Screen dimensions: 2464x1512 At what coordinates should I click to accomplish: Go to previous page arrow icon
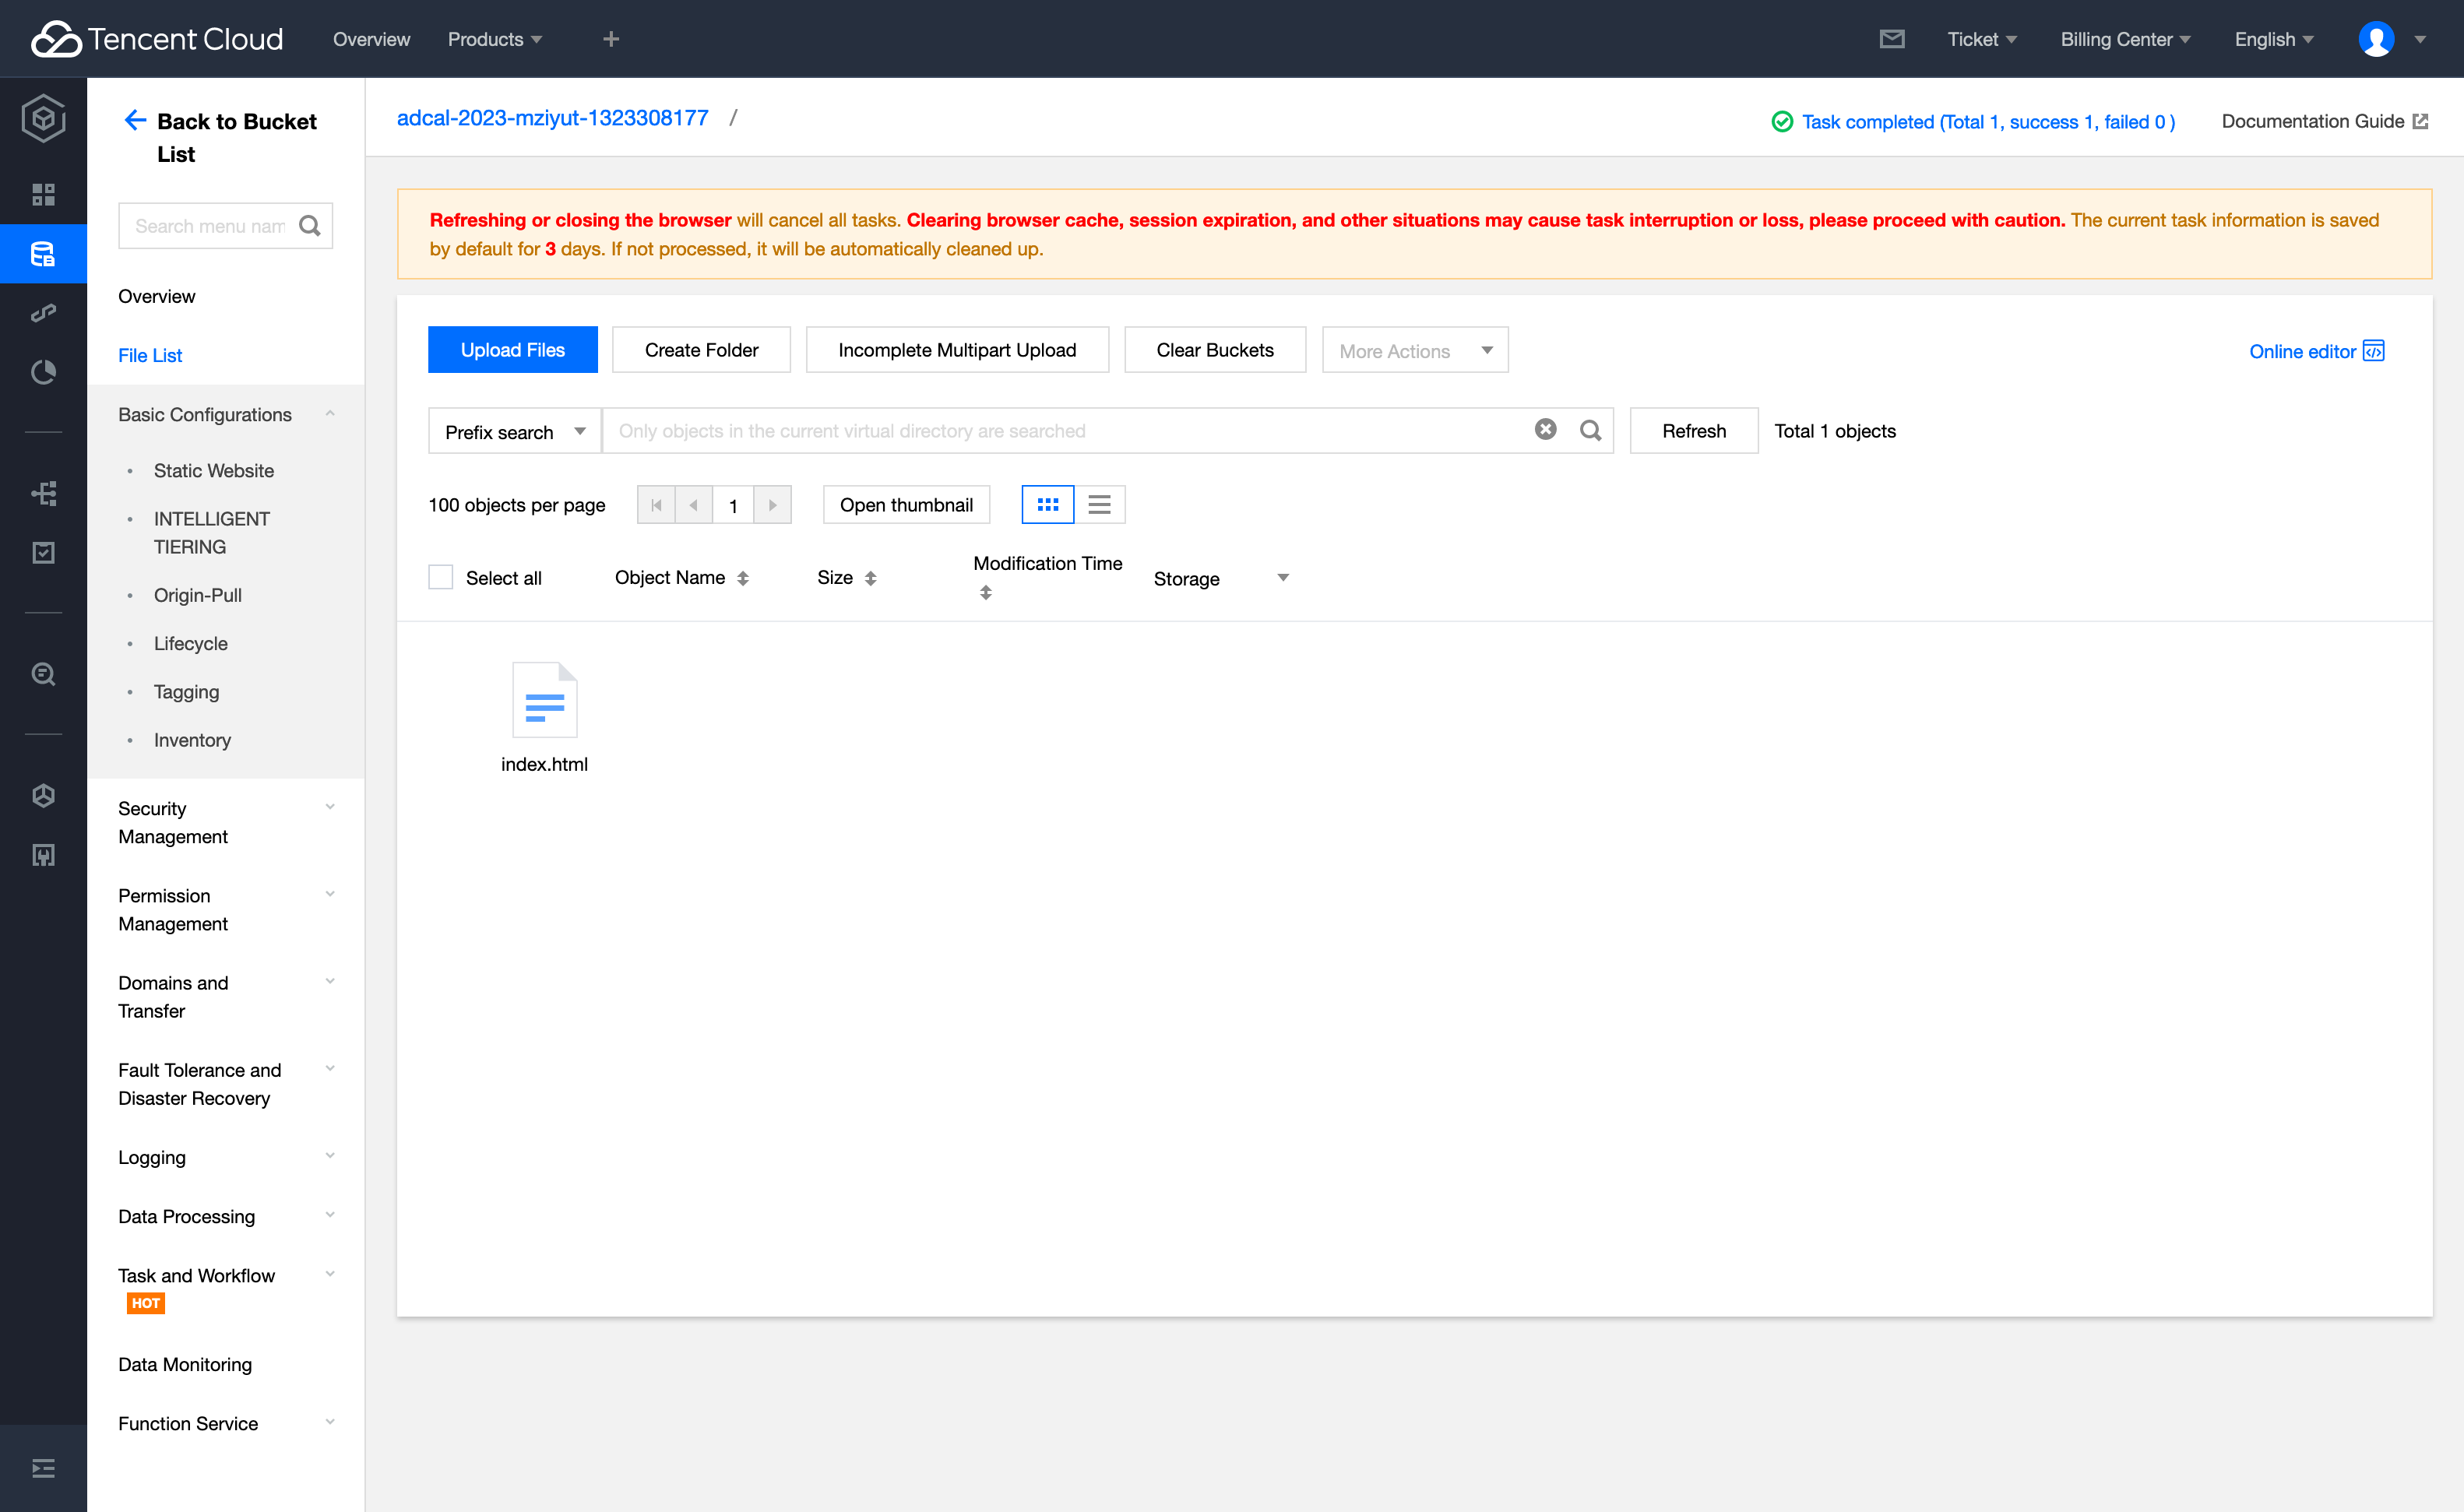pyautogui.click(x=694, y=505)
